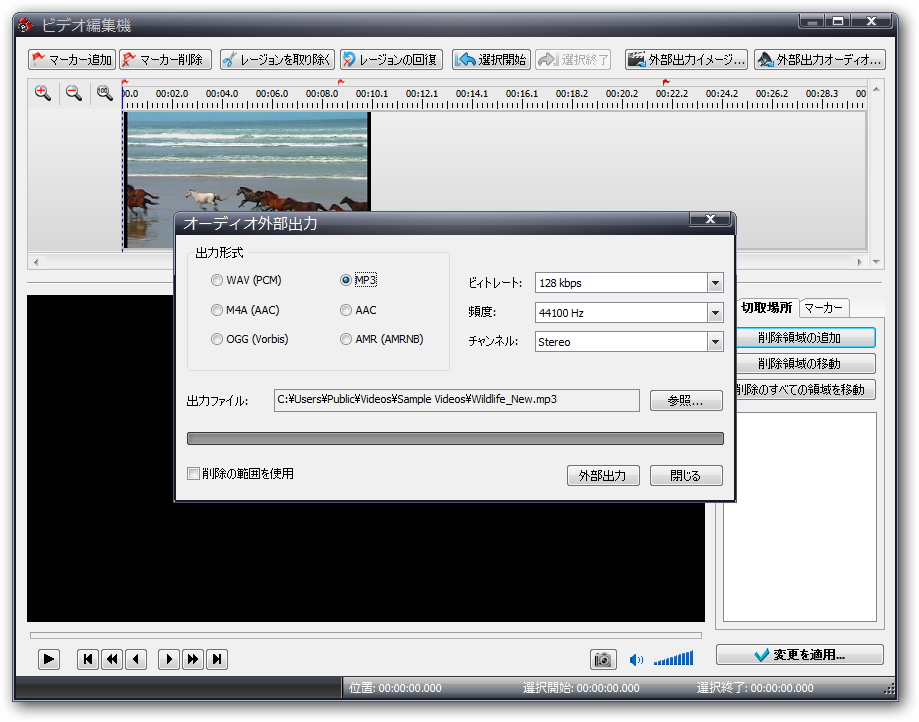Click 選択開始: 00:00:00.000 in the status bar
Viewport: 919px width, 722px height.
pos(581,688)
